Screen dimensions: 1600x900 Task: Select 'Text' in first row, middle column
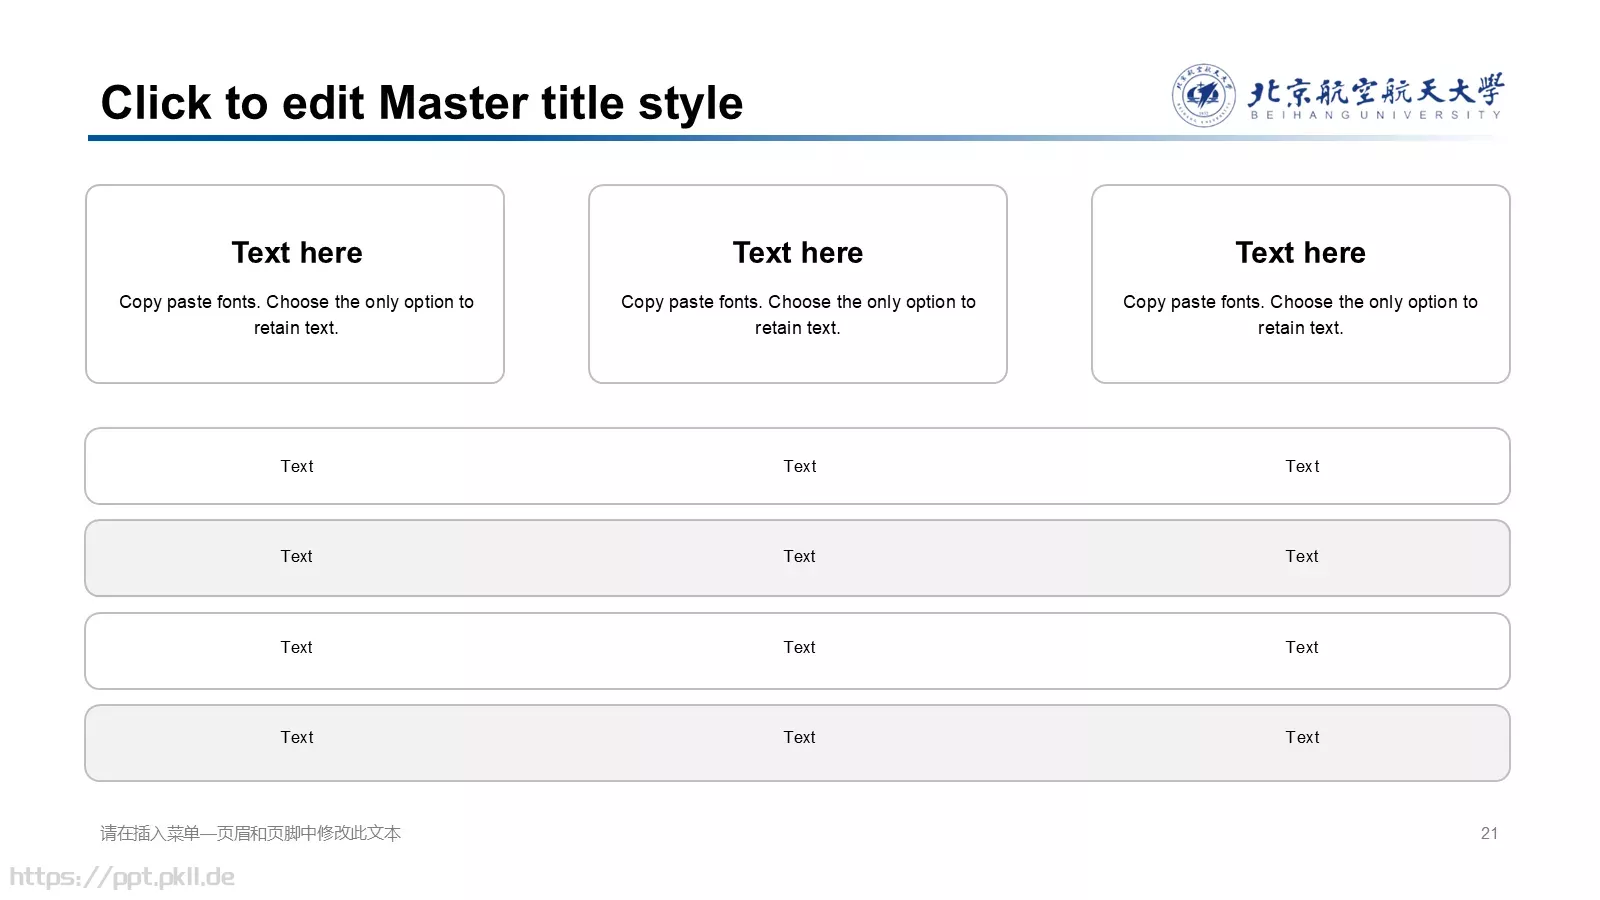pos(800,466)
